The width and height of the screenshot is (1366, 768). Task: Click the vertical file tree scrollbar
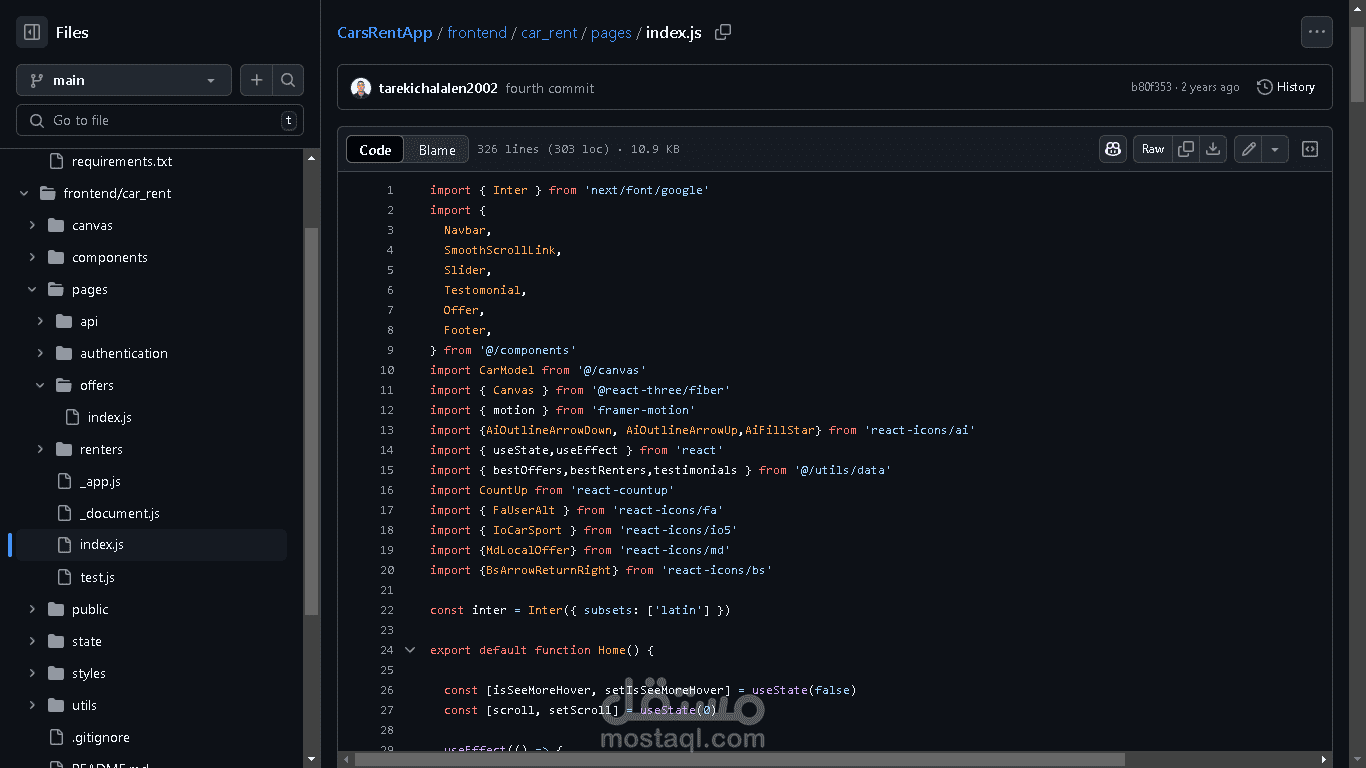tap(311, 421)
